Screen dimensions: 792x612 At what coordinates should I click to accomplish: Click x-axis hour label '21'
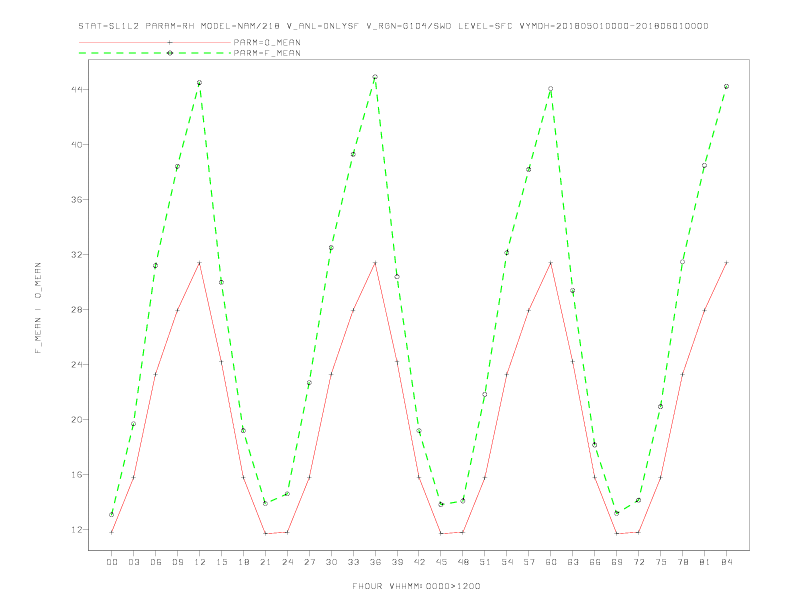coord(265,562)
